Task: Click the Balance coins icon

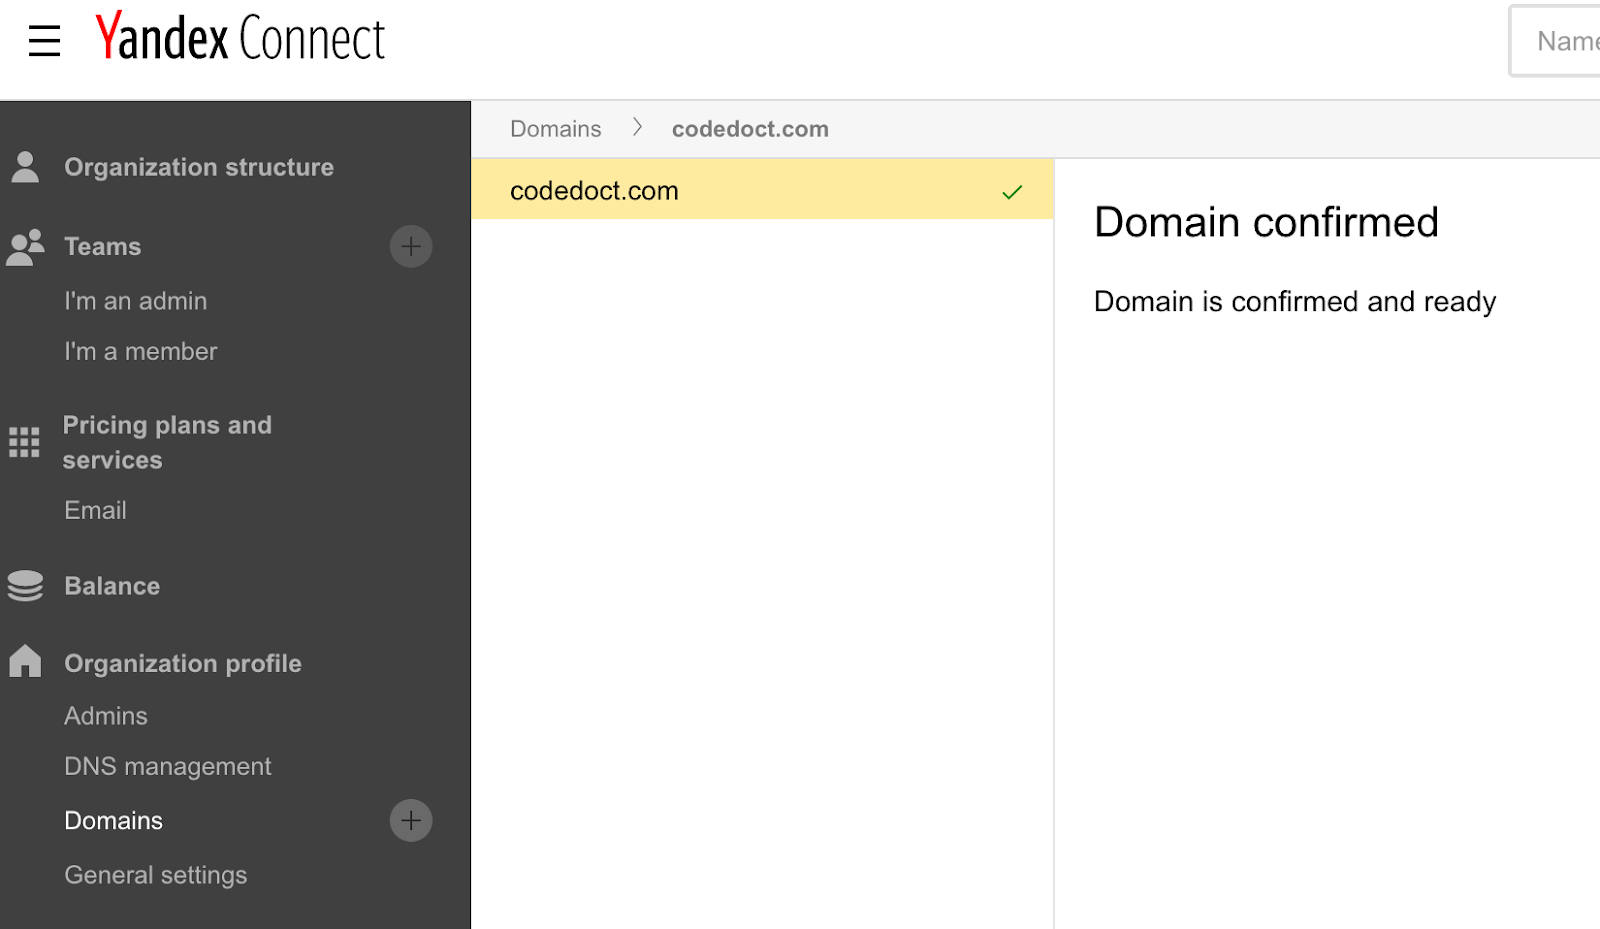Action: (24, 585)
